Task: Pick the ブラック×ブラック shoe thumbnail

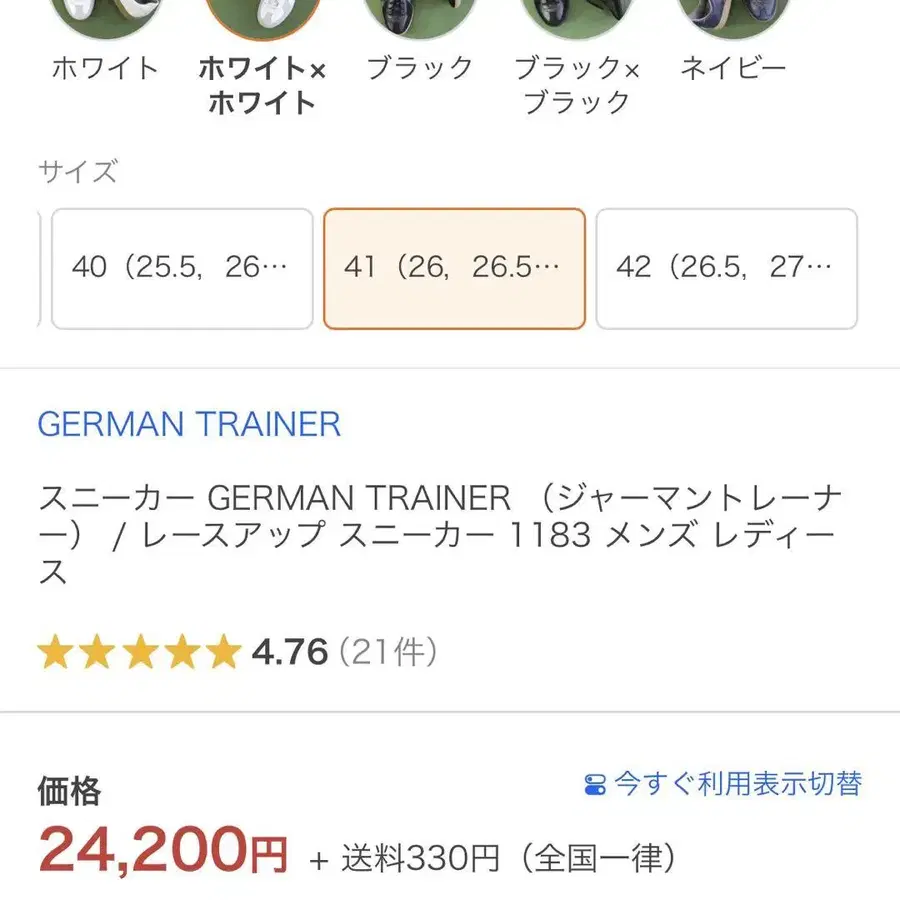Action: [x=576, y=15]
